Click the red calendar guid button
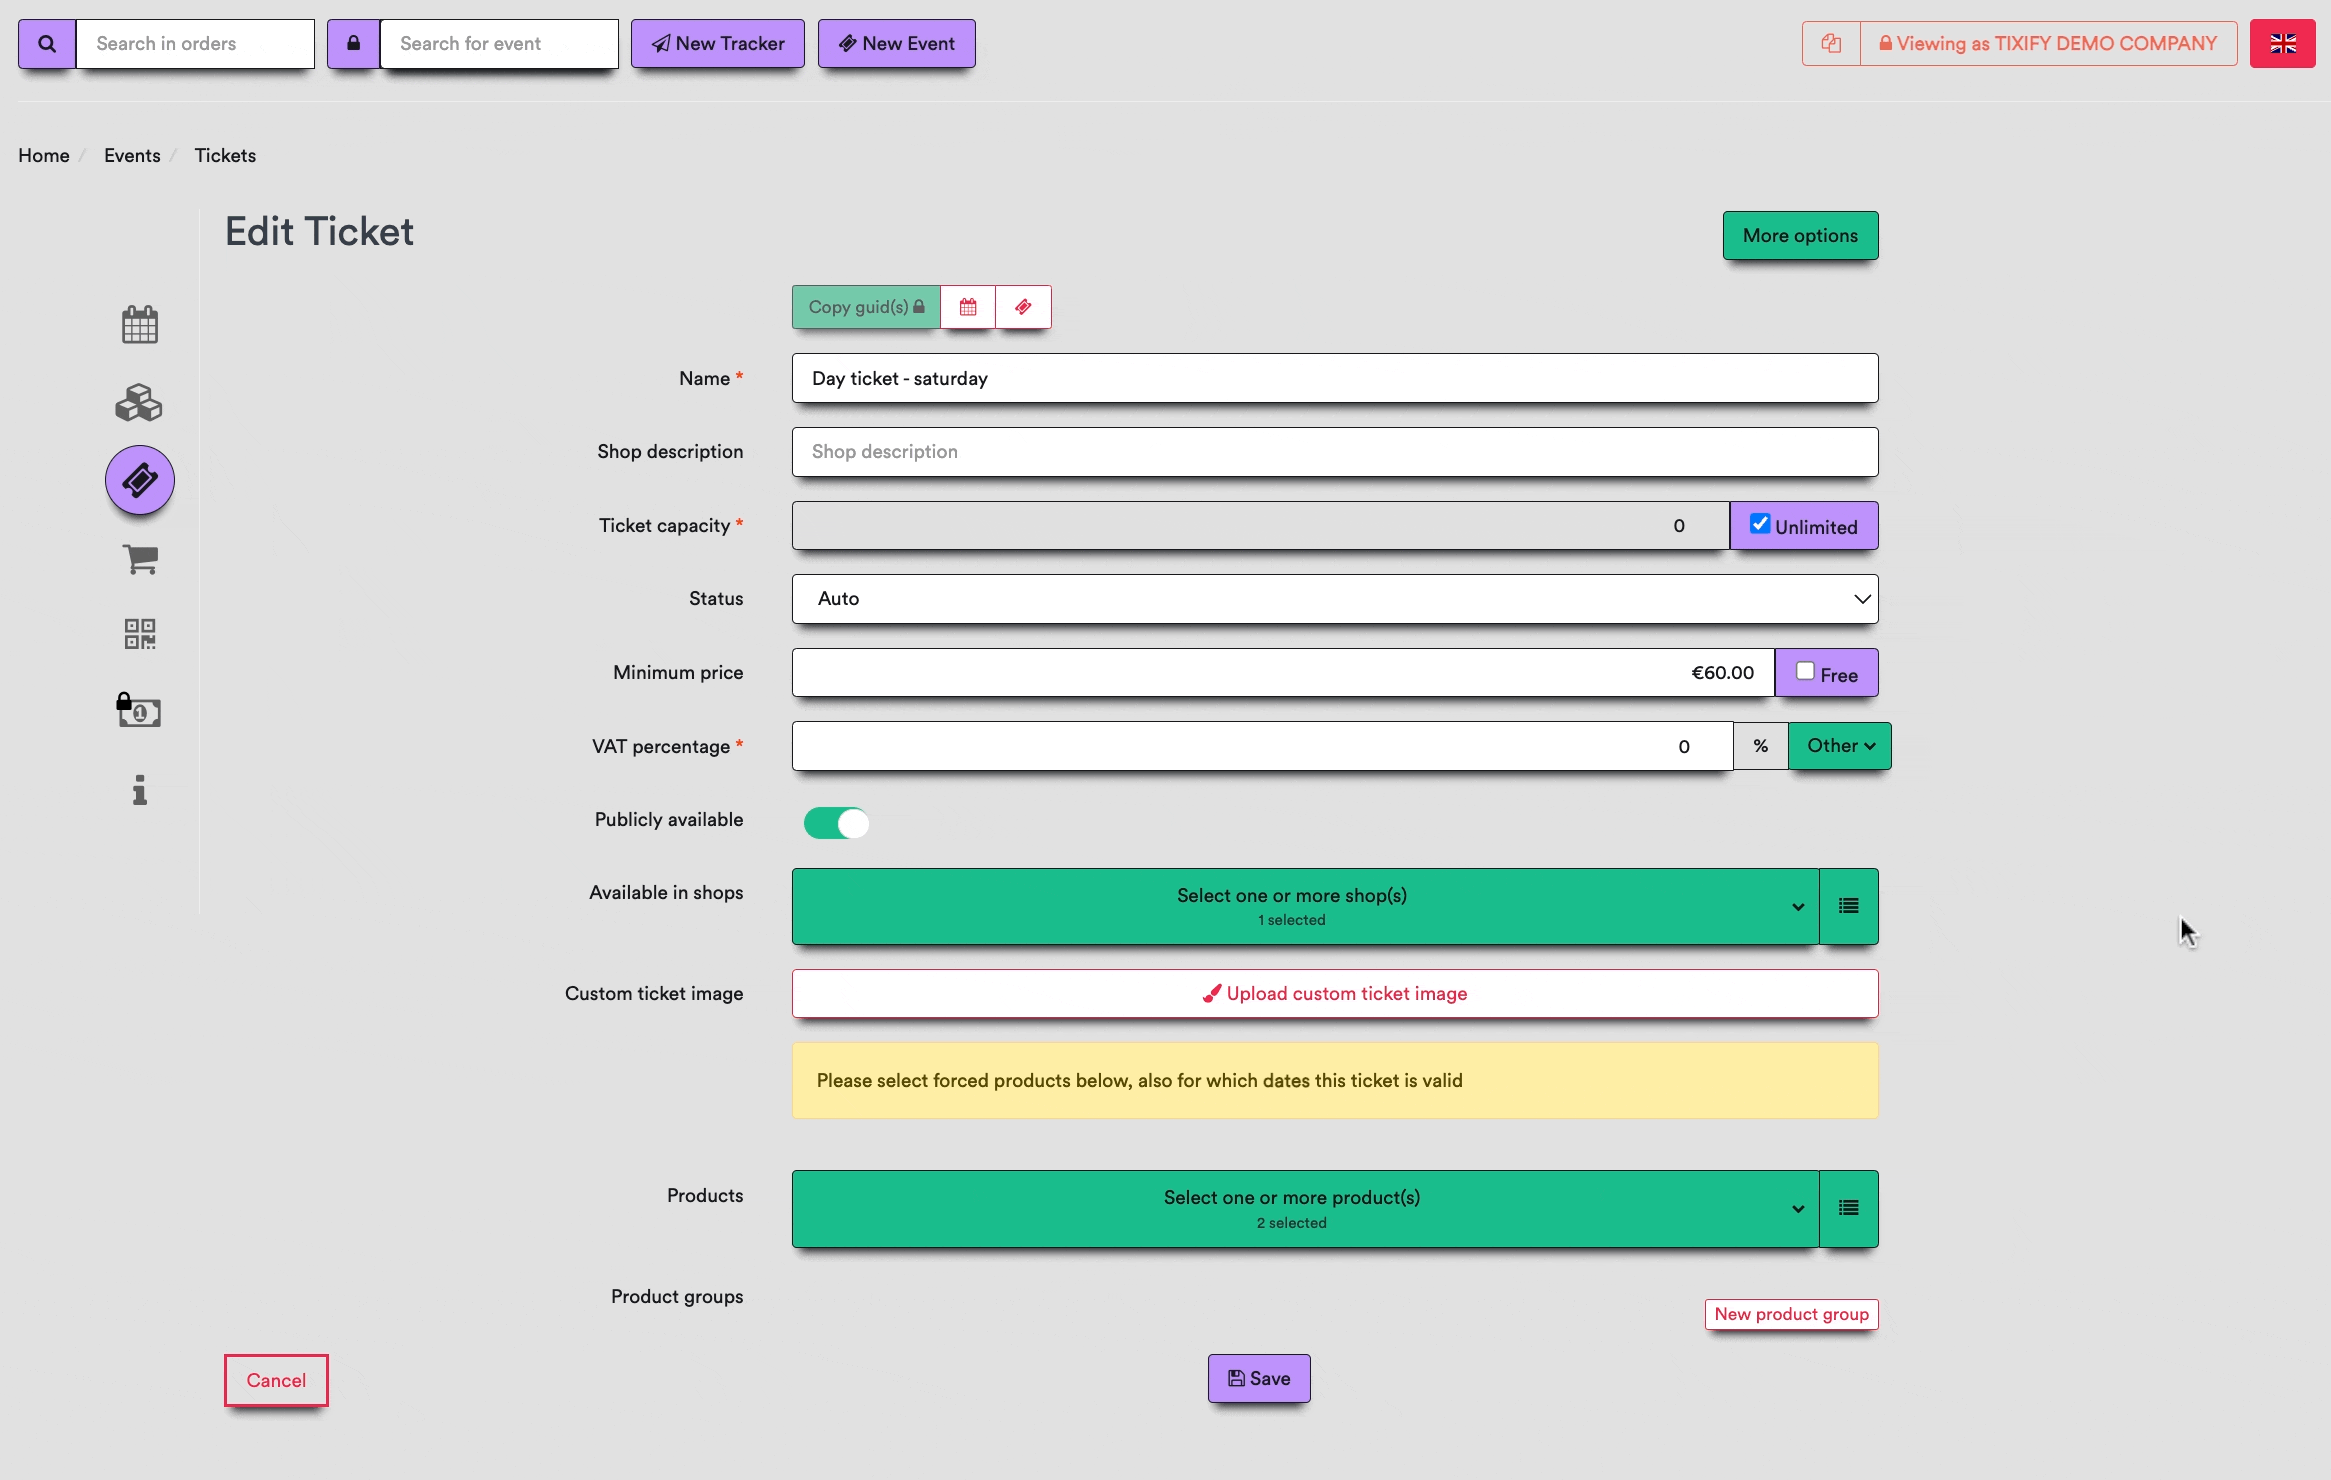2331x1480 pixels. [968, 307]
